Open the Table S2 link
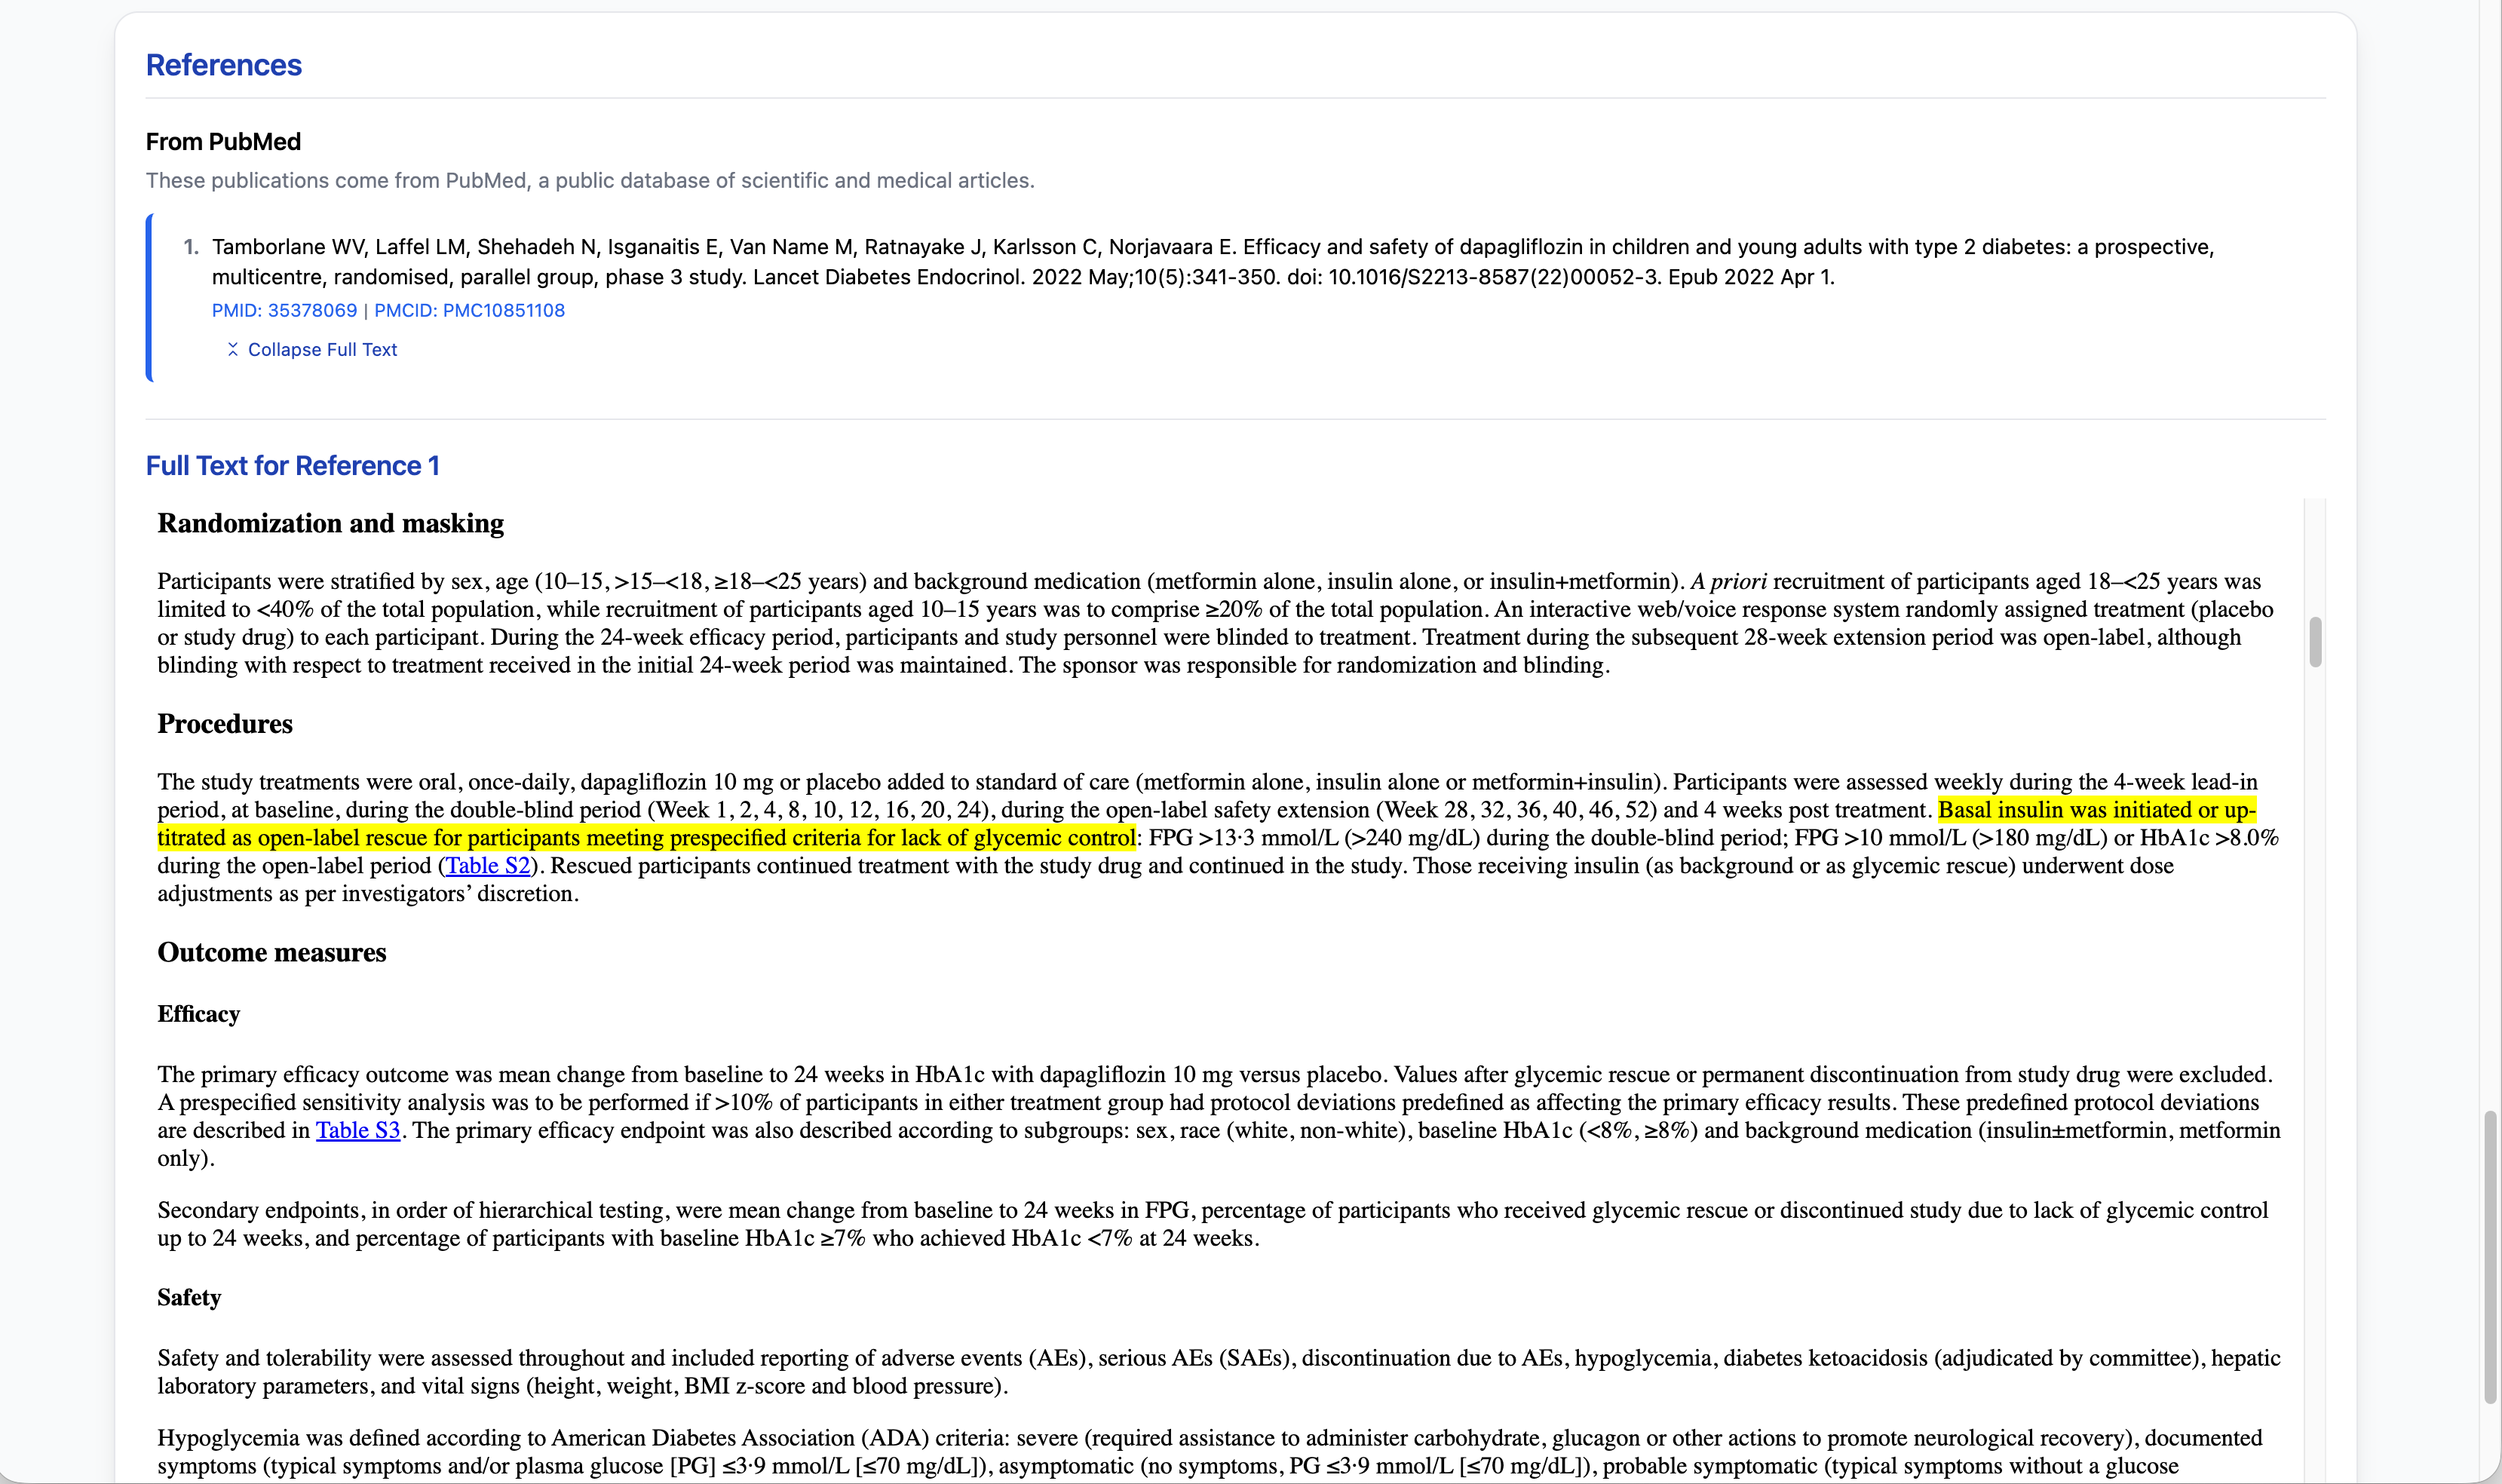The height and width of the screenshot is (1484, 2502). (487, 865)
